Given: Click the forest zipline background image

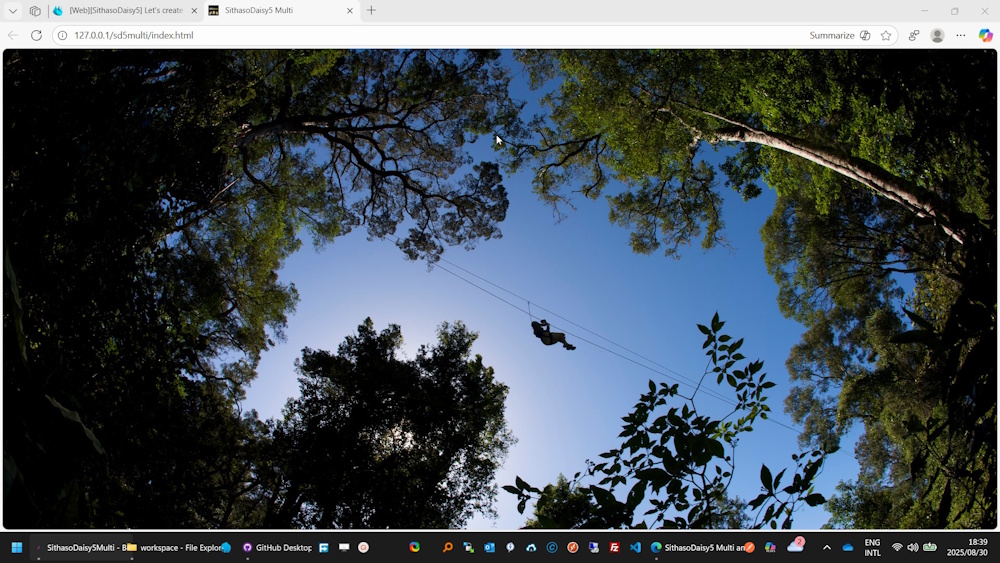Looking at the screenshot, I should pos(499,289).
